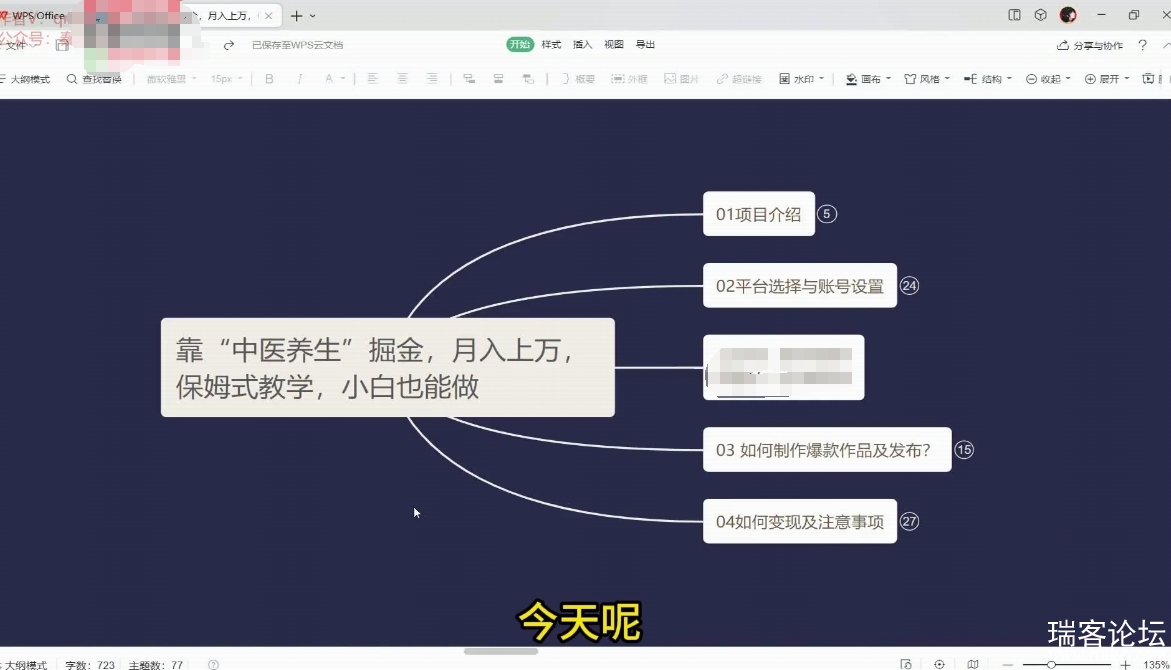
Task: Select the 02平台选择与账号设置 node
Action: 799,286
